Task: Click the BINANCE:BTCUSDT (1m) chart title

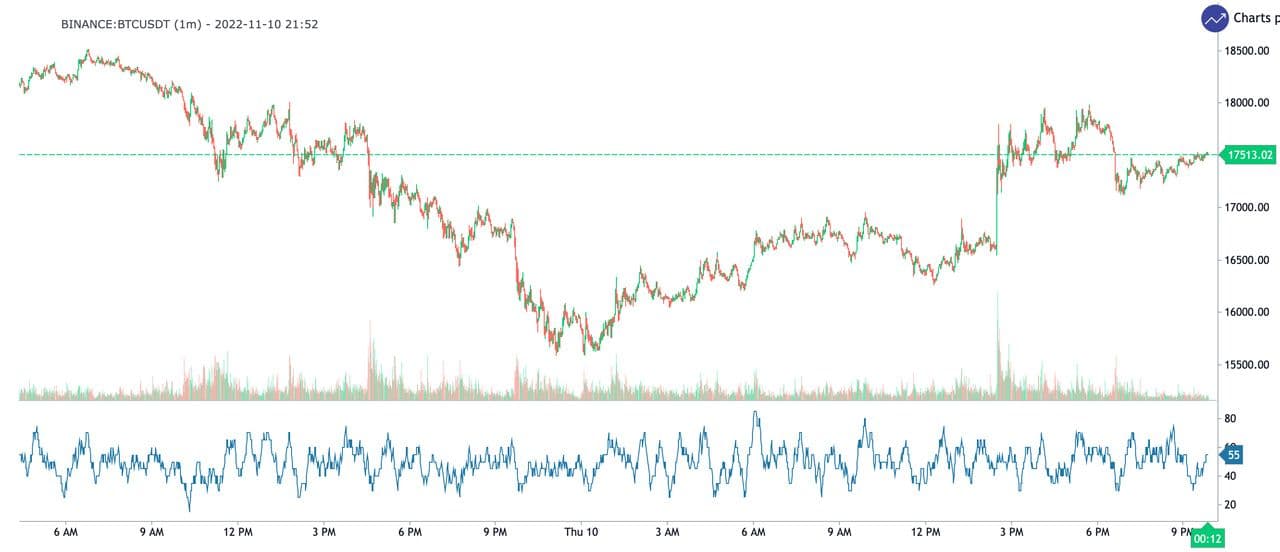Action: point(189,24)
